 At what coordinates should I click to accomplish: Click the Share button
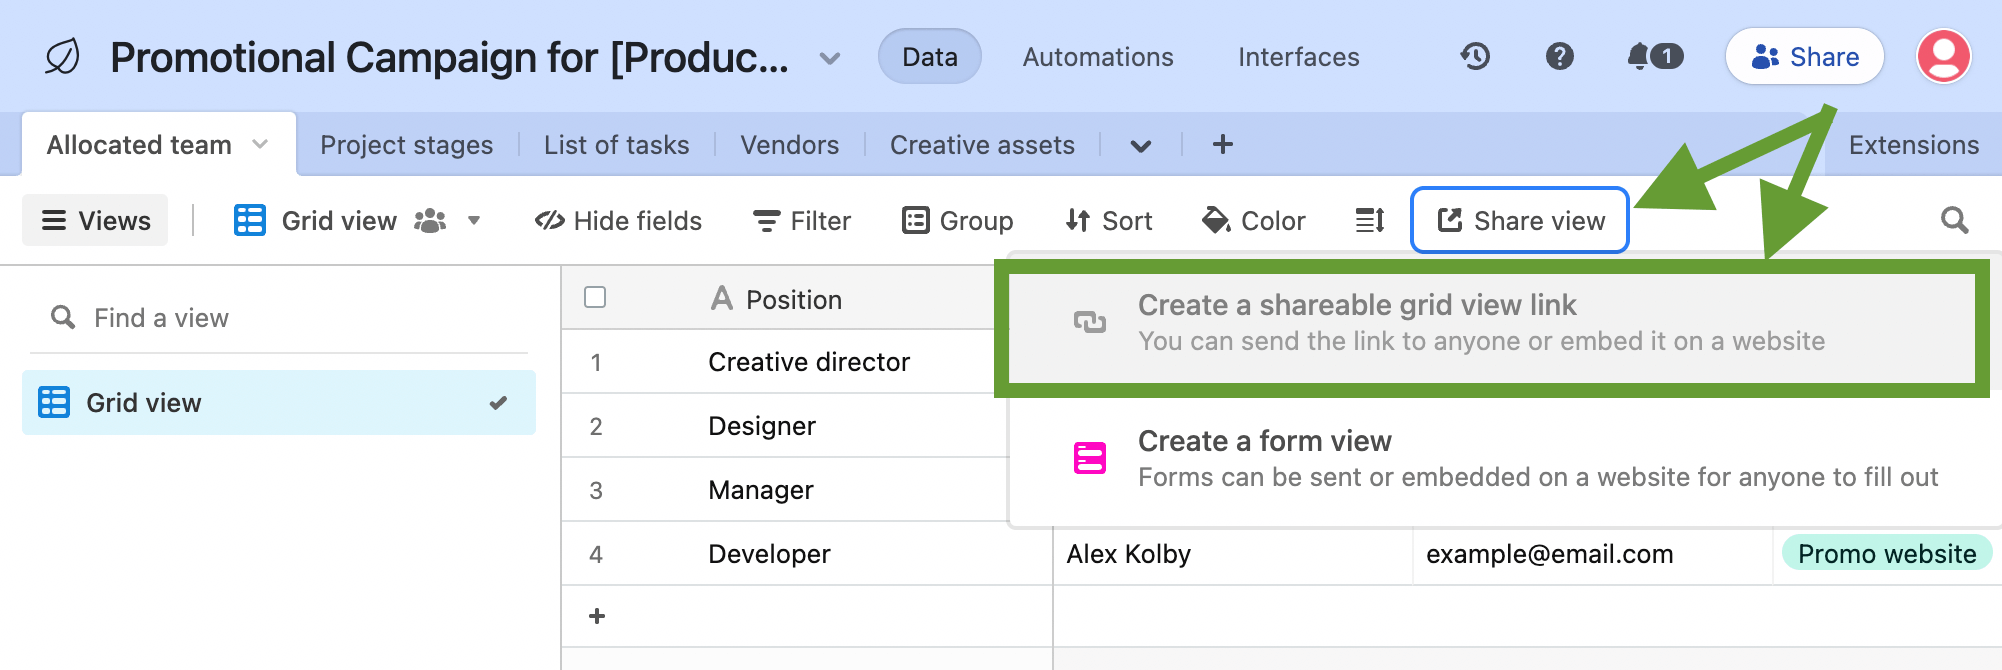pos(1804,57)
